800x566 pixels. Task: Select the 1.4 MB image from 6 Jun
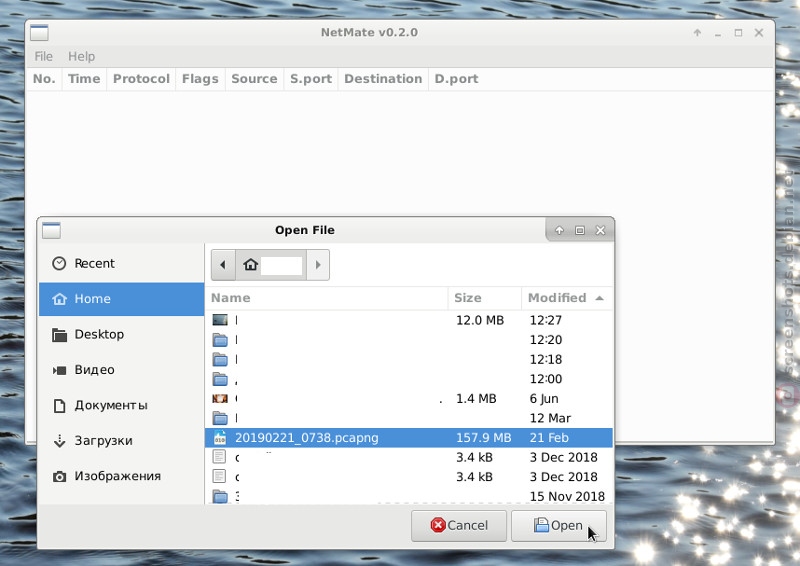409,399
